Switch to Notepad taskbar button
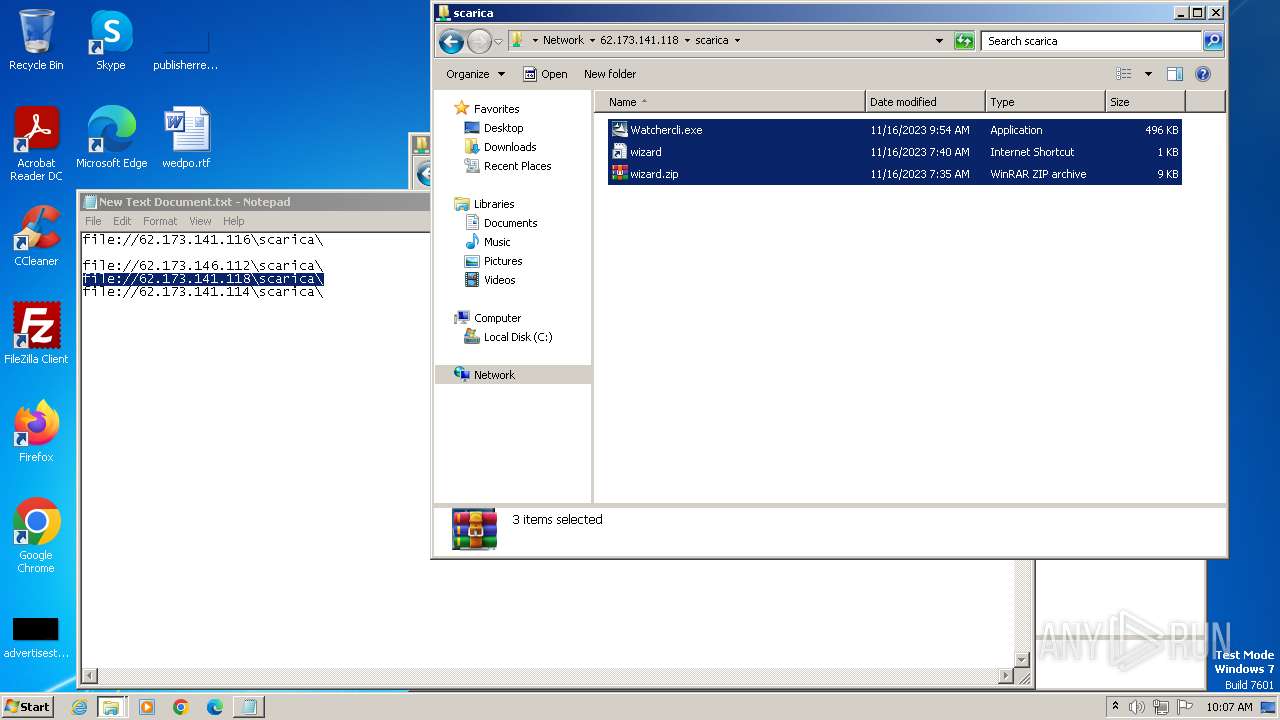This screenshot has height=720, width=1280. [x=249, y=707]
